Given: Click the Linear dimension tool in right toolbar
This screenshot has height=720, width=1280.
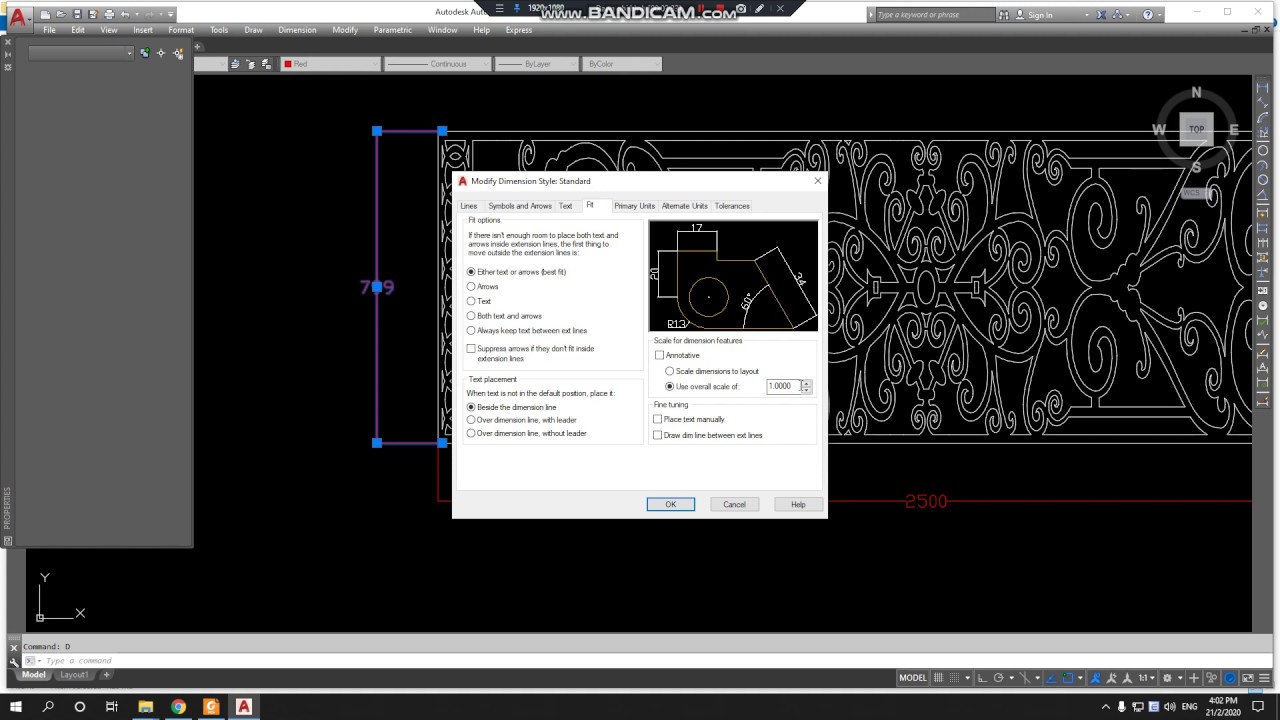Looking at the screenshot, I should click(x=1263, y=87).
